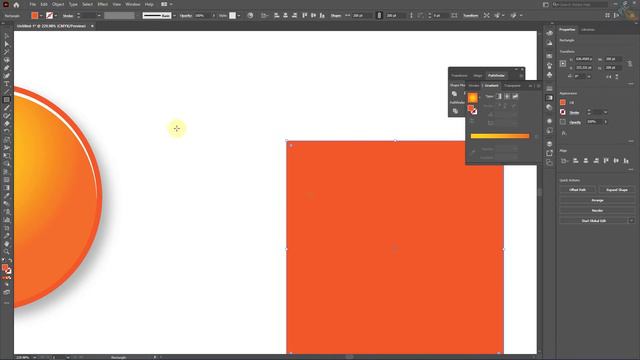Select the Zoom tool
The height and width of the screenshot is (360, 640).
click(x=7, y=252)
